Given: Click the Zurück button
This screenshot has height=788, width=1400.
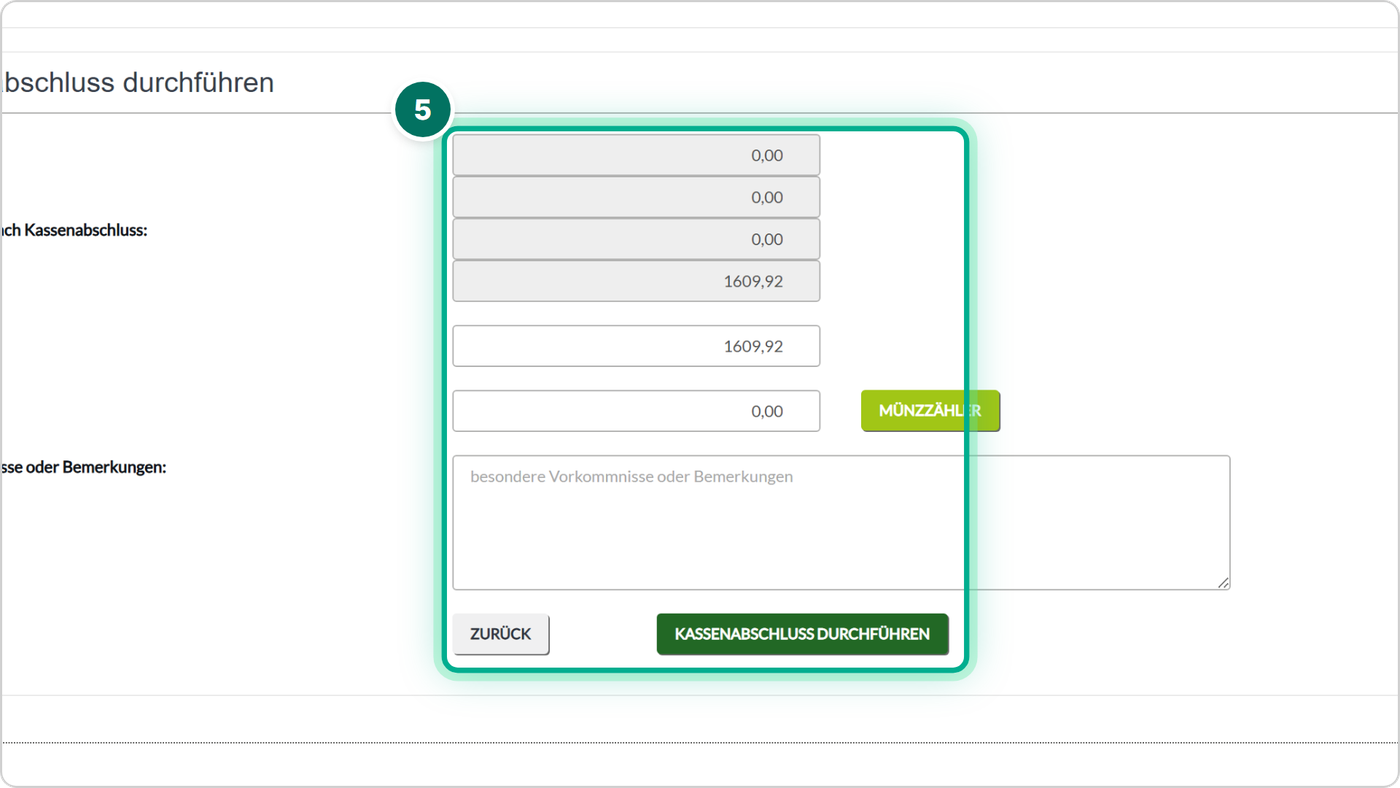Looking at the screenshot, I should tap(501, 634).
